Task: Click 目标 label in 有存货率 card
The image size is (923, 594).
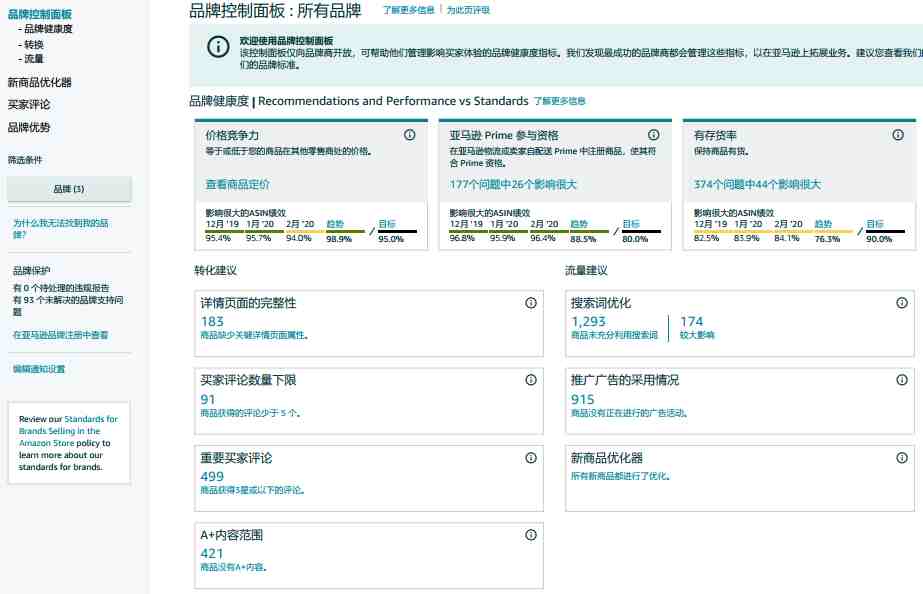Action: (875, 224)
